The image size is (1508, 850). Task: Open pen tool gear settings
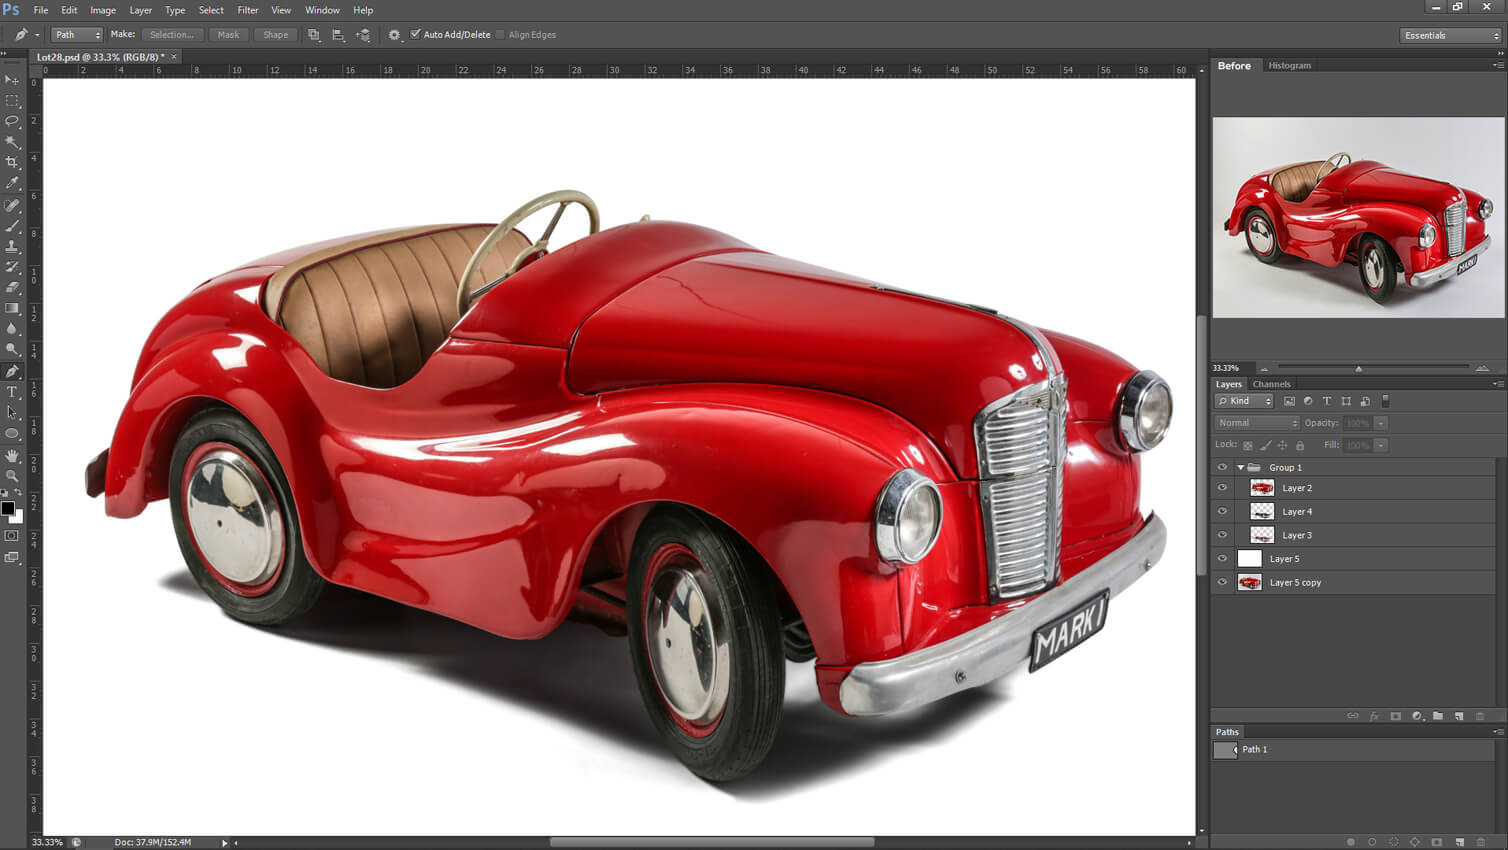(394, 35)
